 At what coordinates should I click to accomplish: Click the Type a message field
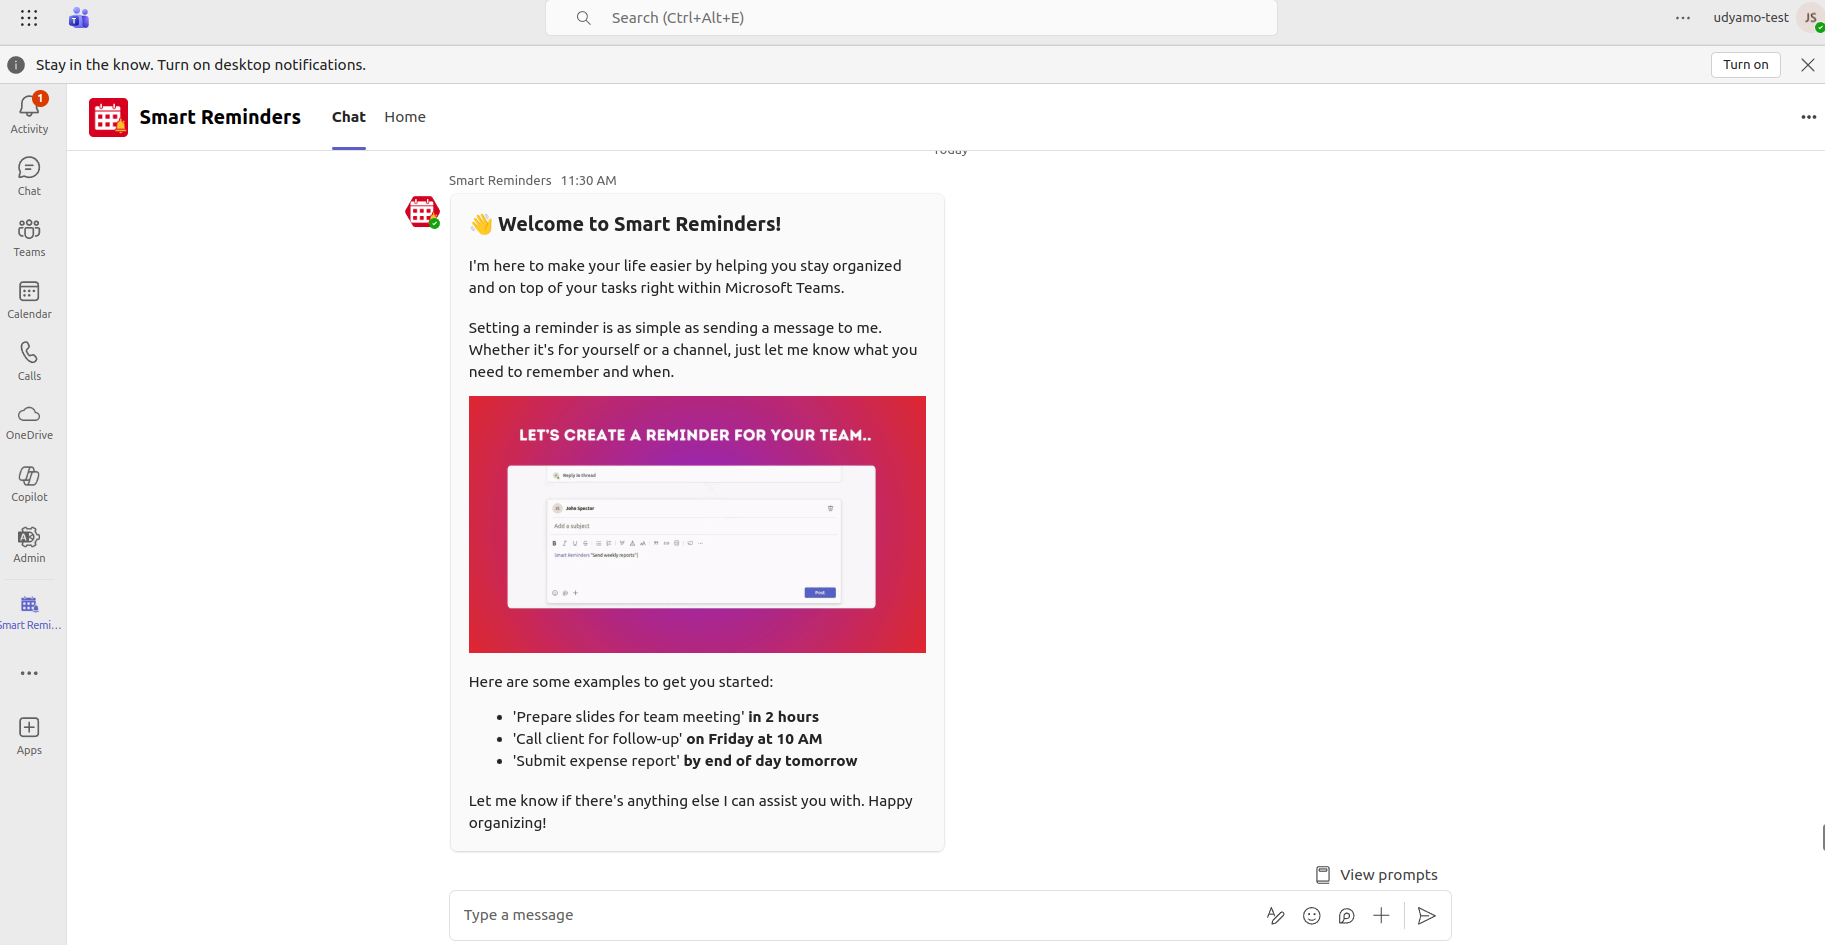850,916
